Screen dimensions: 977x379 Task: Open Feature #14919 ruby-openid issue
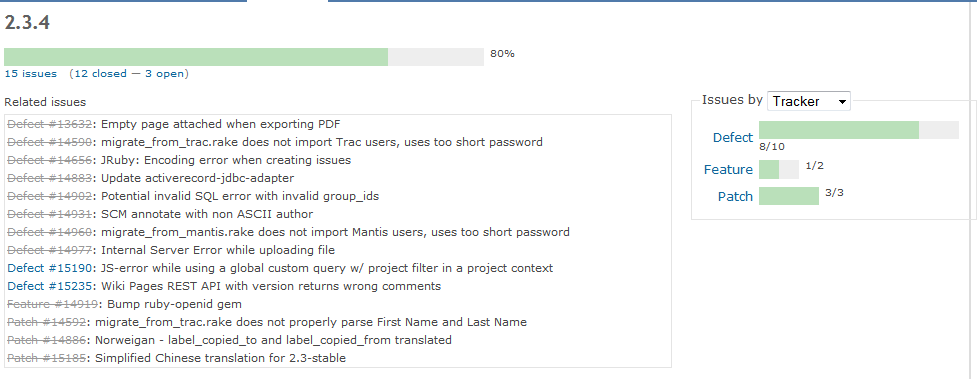click(53, 304)
